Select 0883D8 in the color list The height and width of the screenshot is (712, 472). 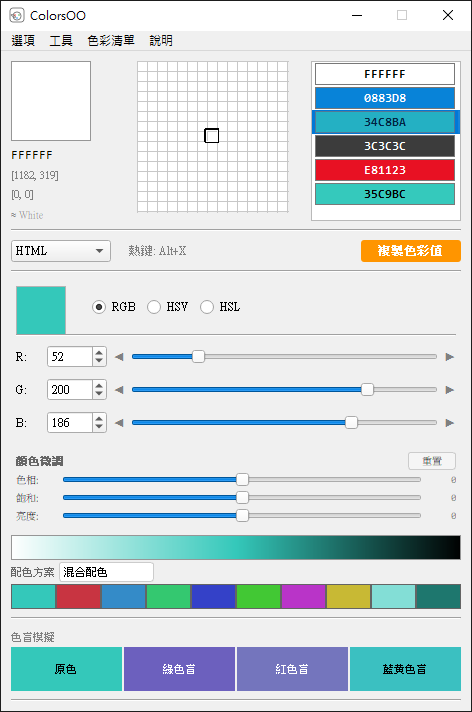click(385, 98)
